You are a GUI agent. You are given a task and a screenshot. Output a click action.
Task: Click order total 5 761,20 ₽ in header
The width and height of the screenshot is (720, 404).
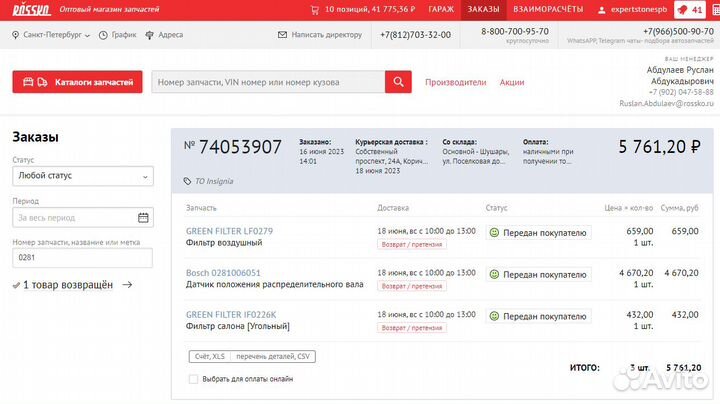[x=659, y=147]
